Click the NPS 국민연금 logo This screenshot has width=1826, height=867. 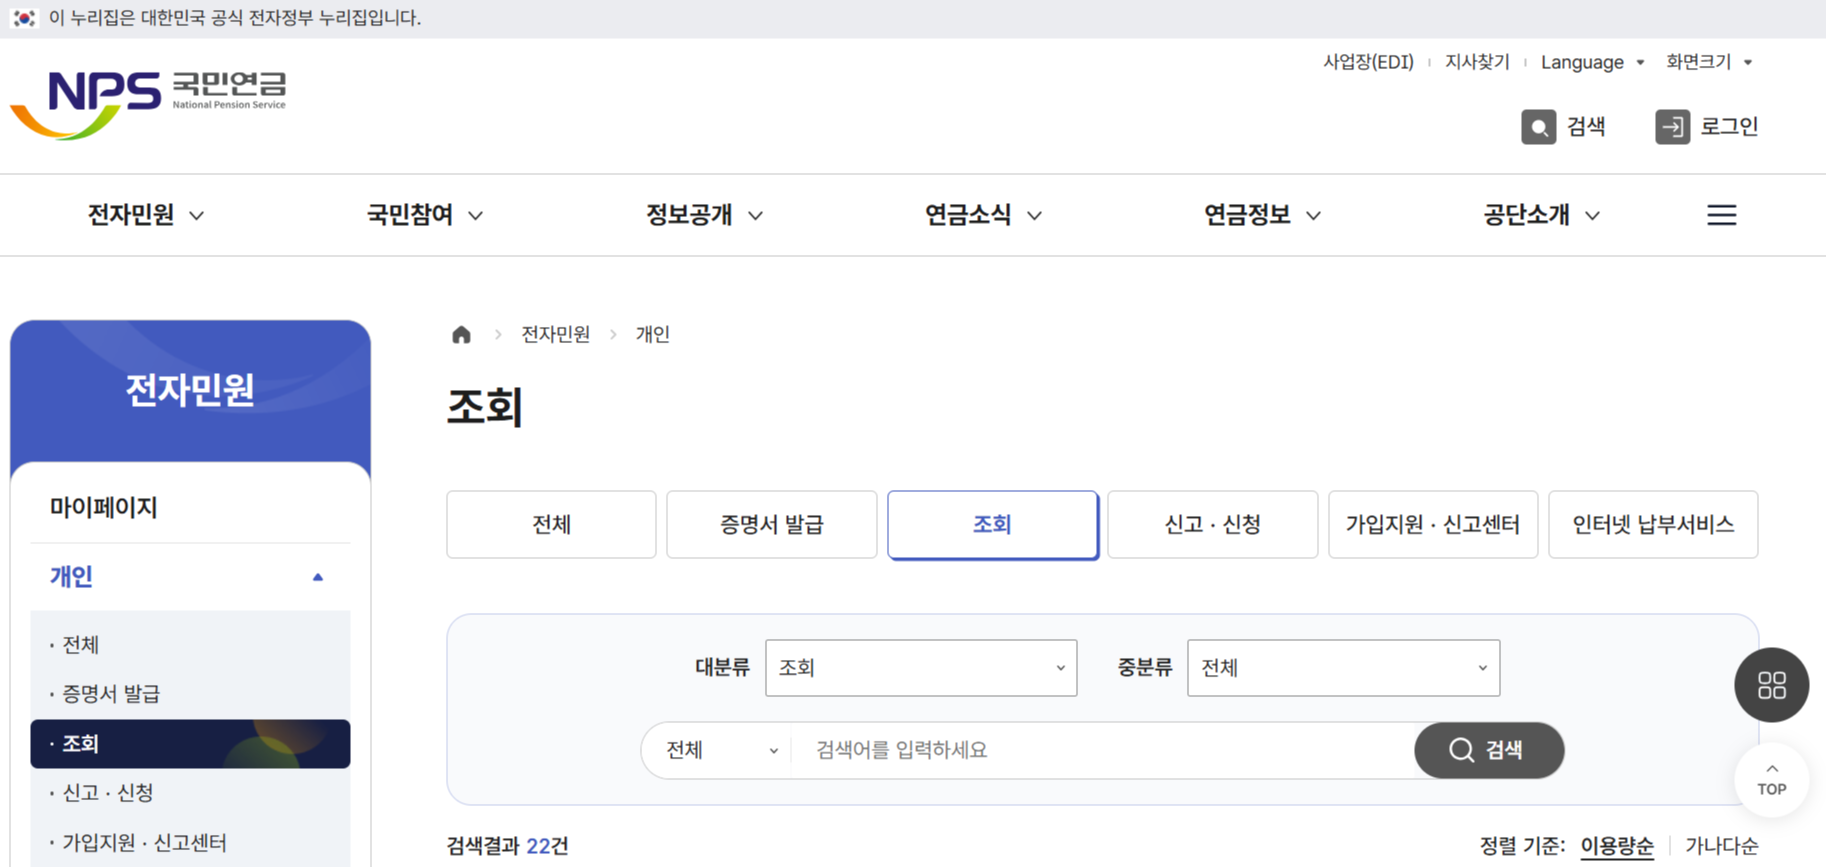point(148,104)
